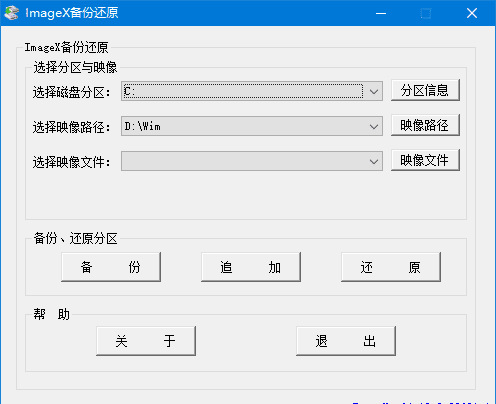Click the 选择磁盘分区 label
This screenshot has width=496, height=404.
pyautogui.click(x=71, y=92)
